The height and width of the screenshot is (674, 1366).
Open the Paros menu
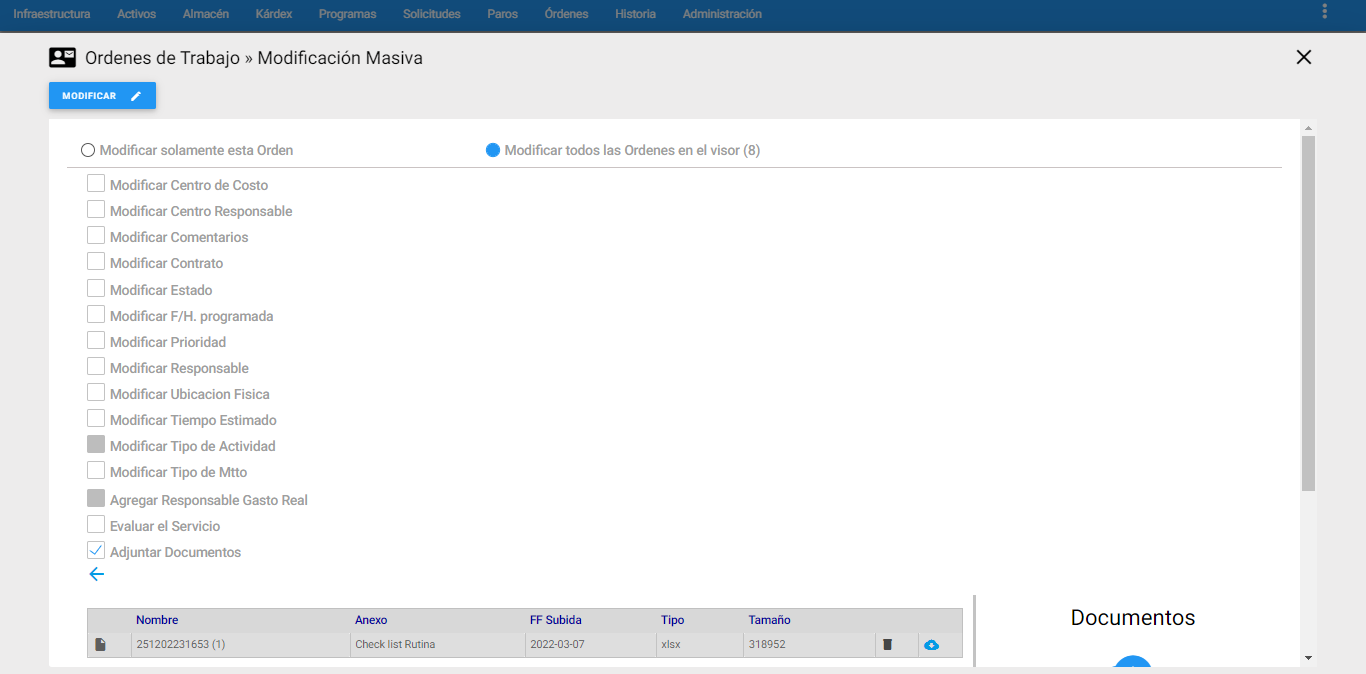click(503, 14)
